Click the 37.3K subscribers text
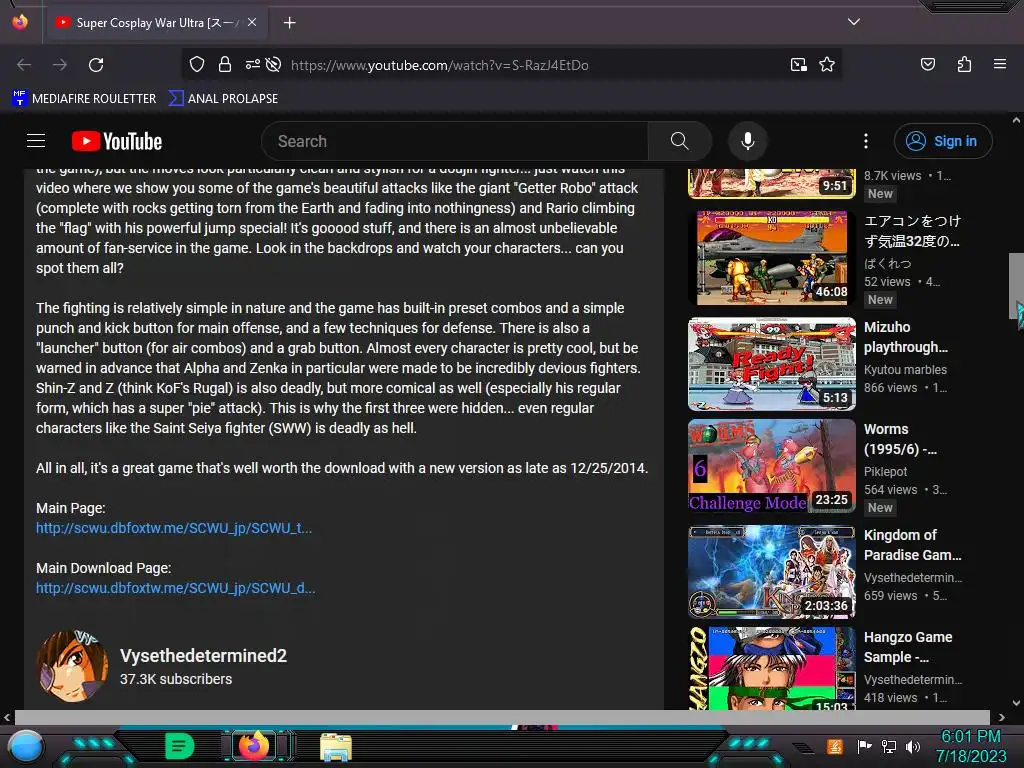This screenshot has width=1024, height=768. [176, 679]
